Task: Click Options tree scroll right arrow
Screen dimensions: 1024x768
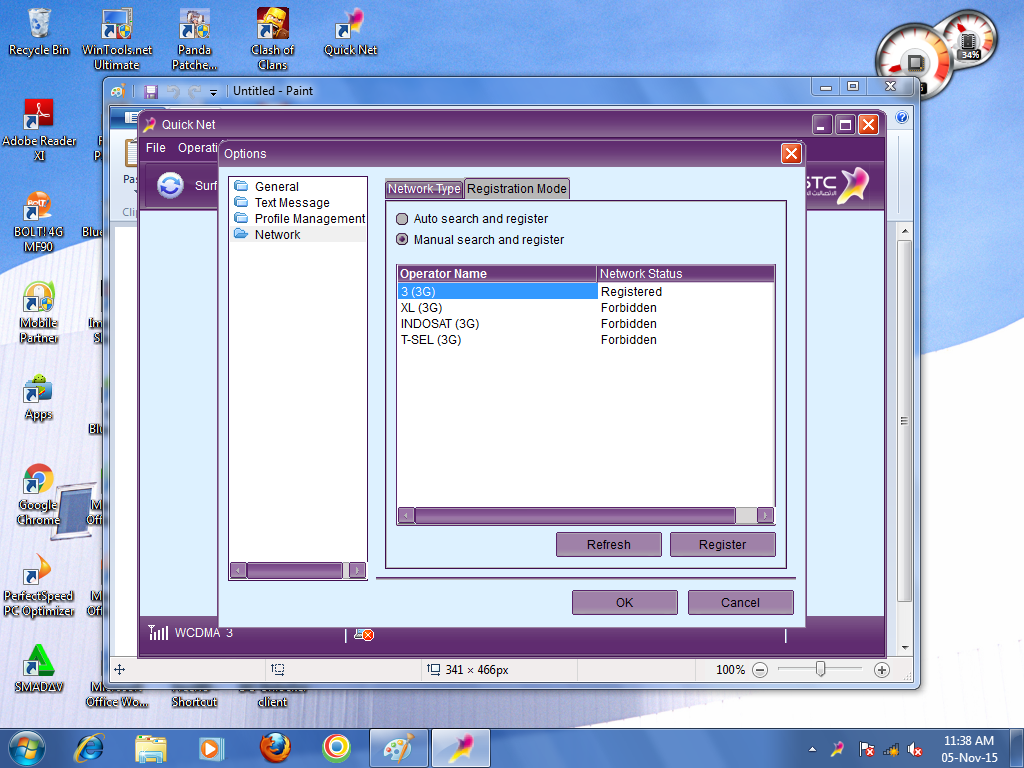Action: tap(357, 570)
